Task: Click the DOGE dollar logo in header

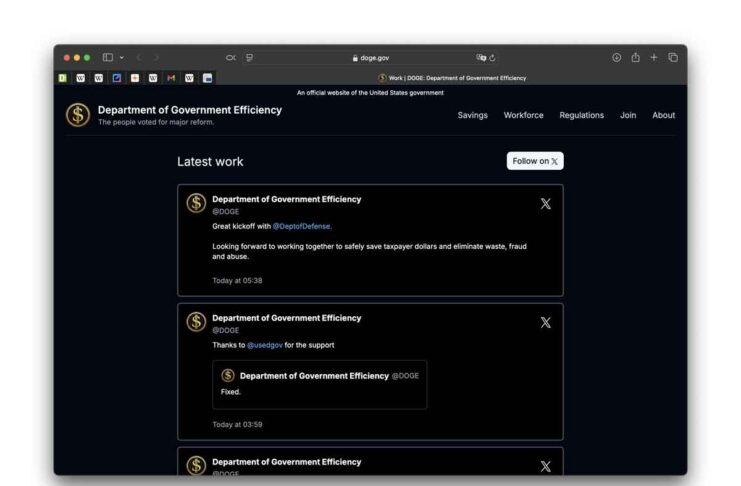Action: pyautogui.click(x=78, y=115)
